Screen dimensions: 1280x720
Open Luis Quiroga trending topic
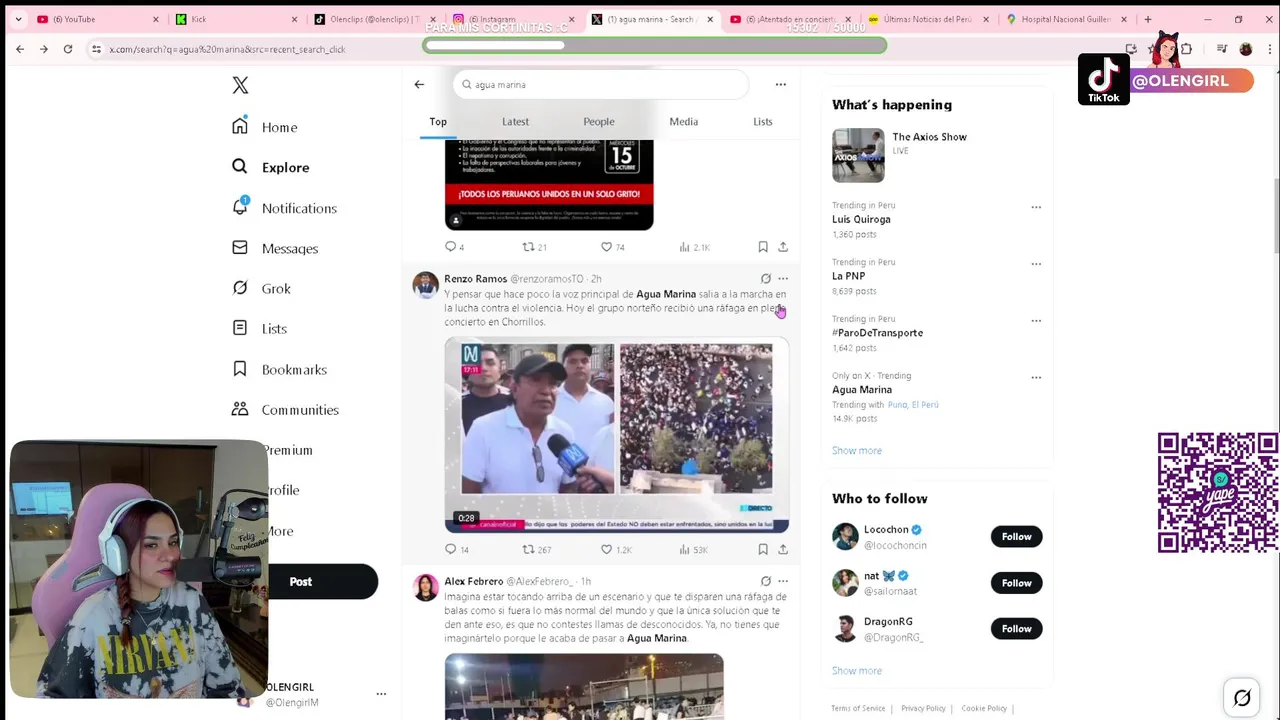pyautogui.click(x=861, y=220)
